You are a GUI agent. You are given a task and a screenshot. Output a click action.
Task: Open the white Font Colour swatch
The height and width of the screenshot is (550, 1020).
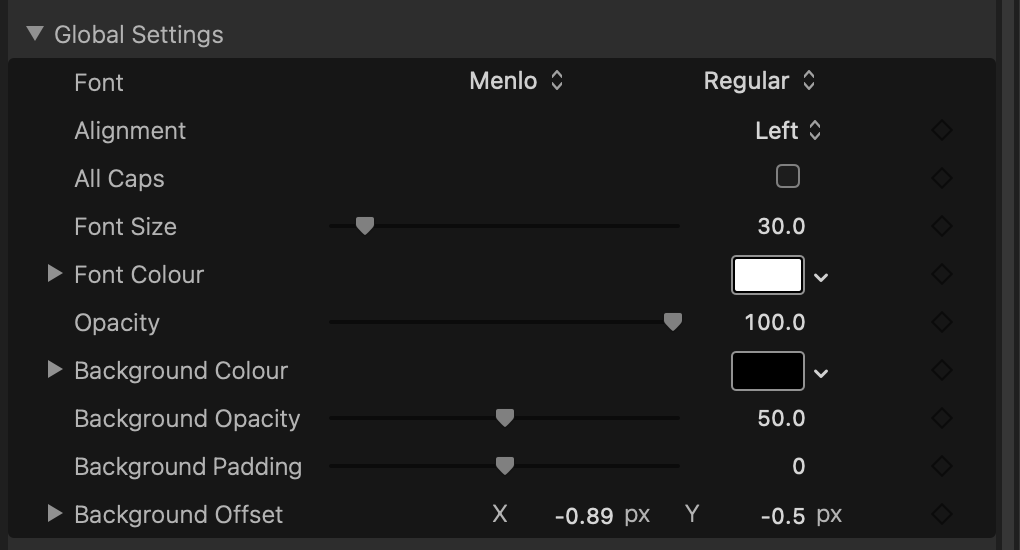point(768,275)
